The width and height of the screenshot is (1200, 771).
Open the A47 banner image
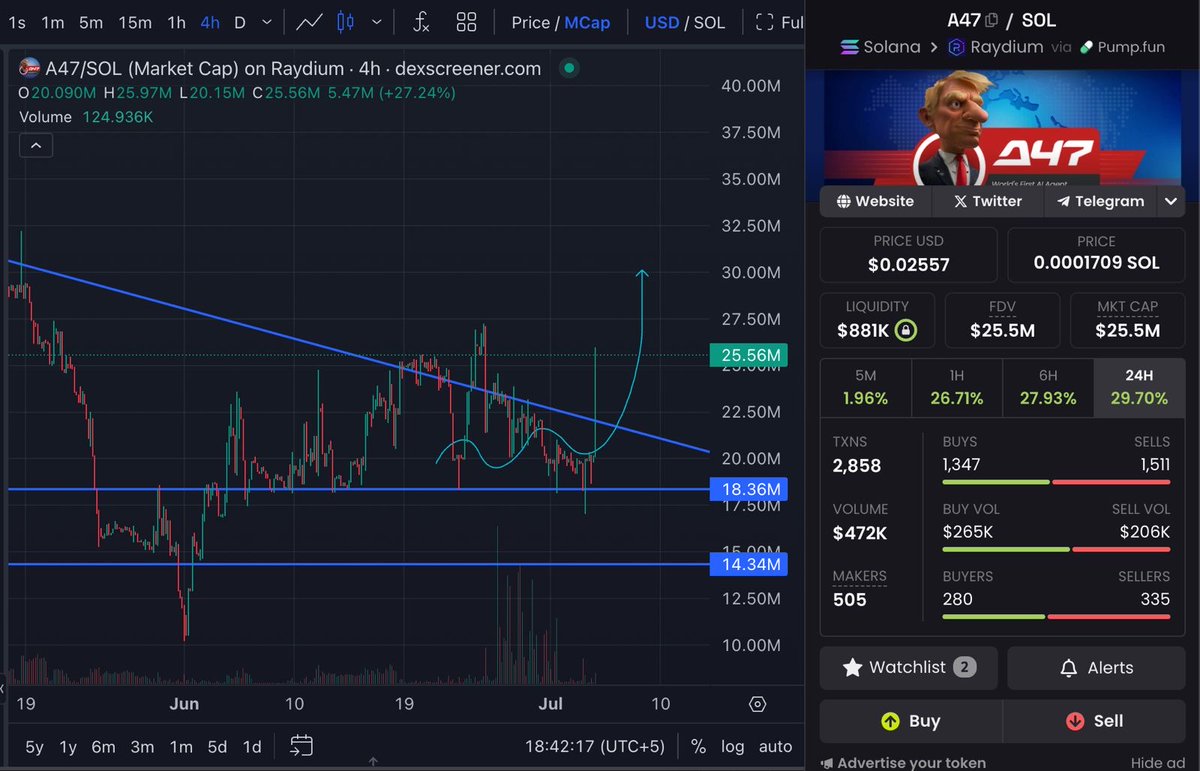click(x=1002, y=127)
